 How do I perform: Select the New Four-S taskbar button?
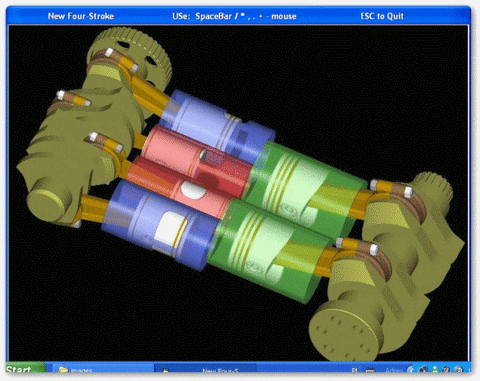tap(206, 370)
